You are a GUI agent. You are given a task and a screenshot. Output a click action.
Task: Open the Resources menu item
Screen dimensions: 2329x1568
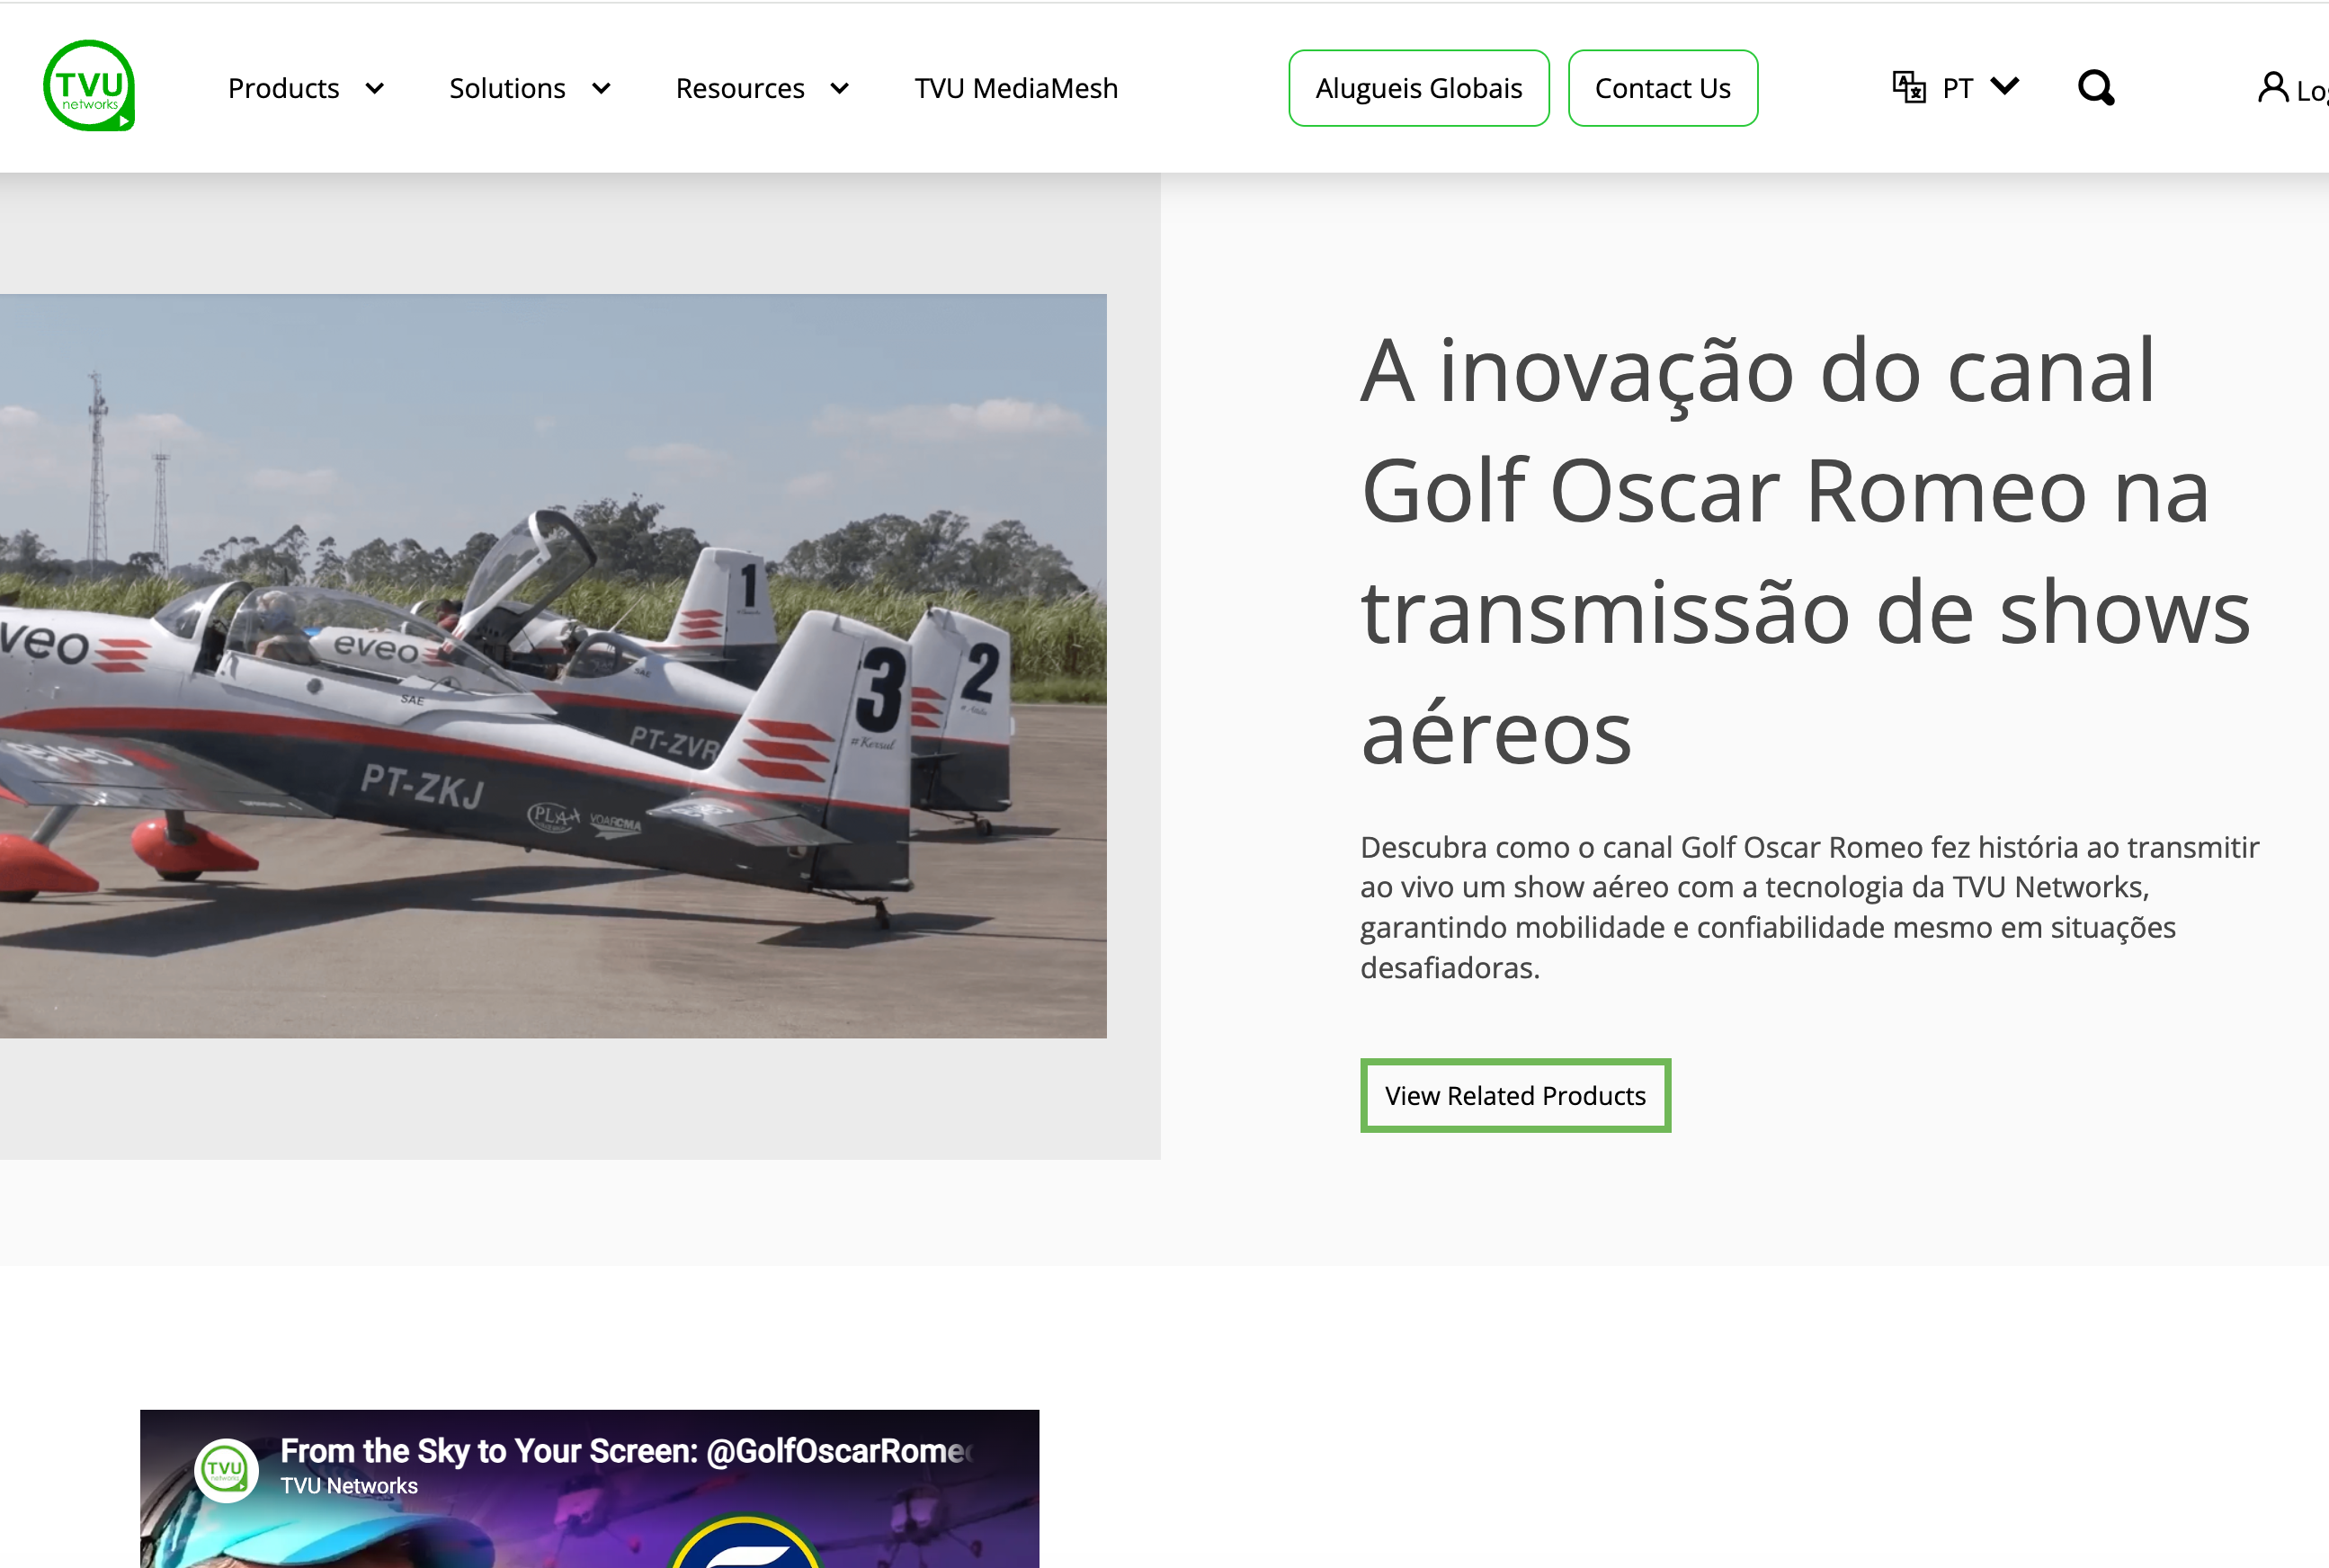point(740,88)
